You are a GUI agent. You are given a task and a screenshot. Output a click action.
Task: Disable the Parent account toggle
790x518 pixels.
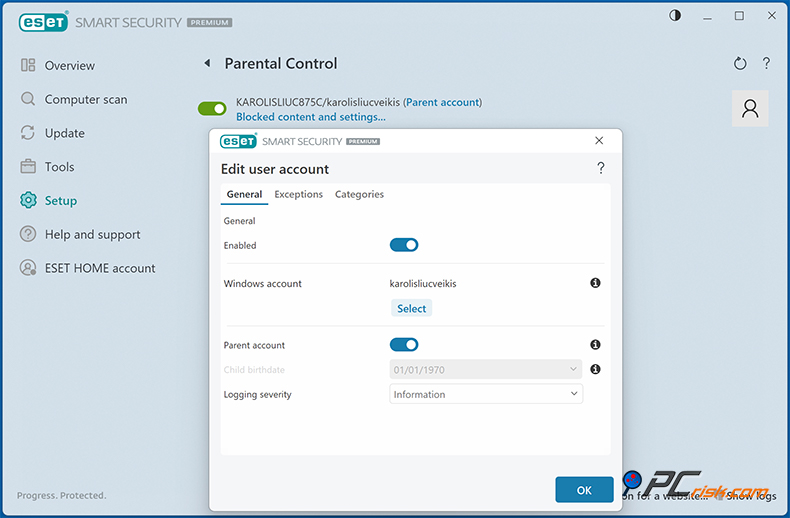pos(404,345)
